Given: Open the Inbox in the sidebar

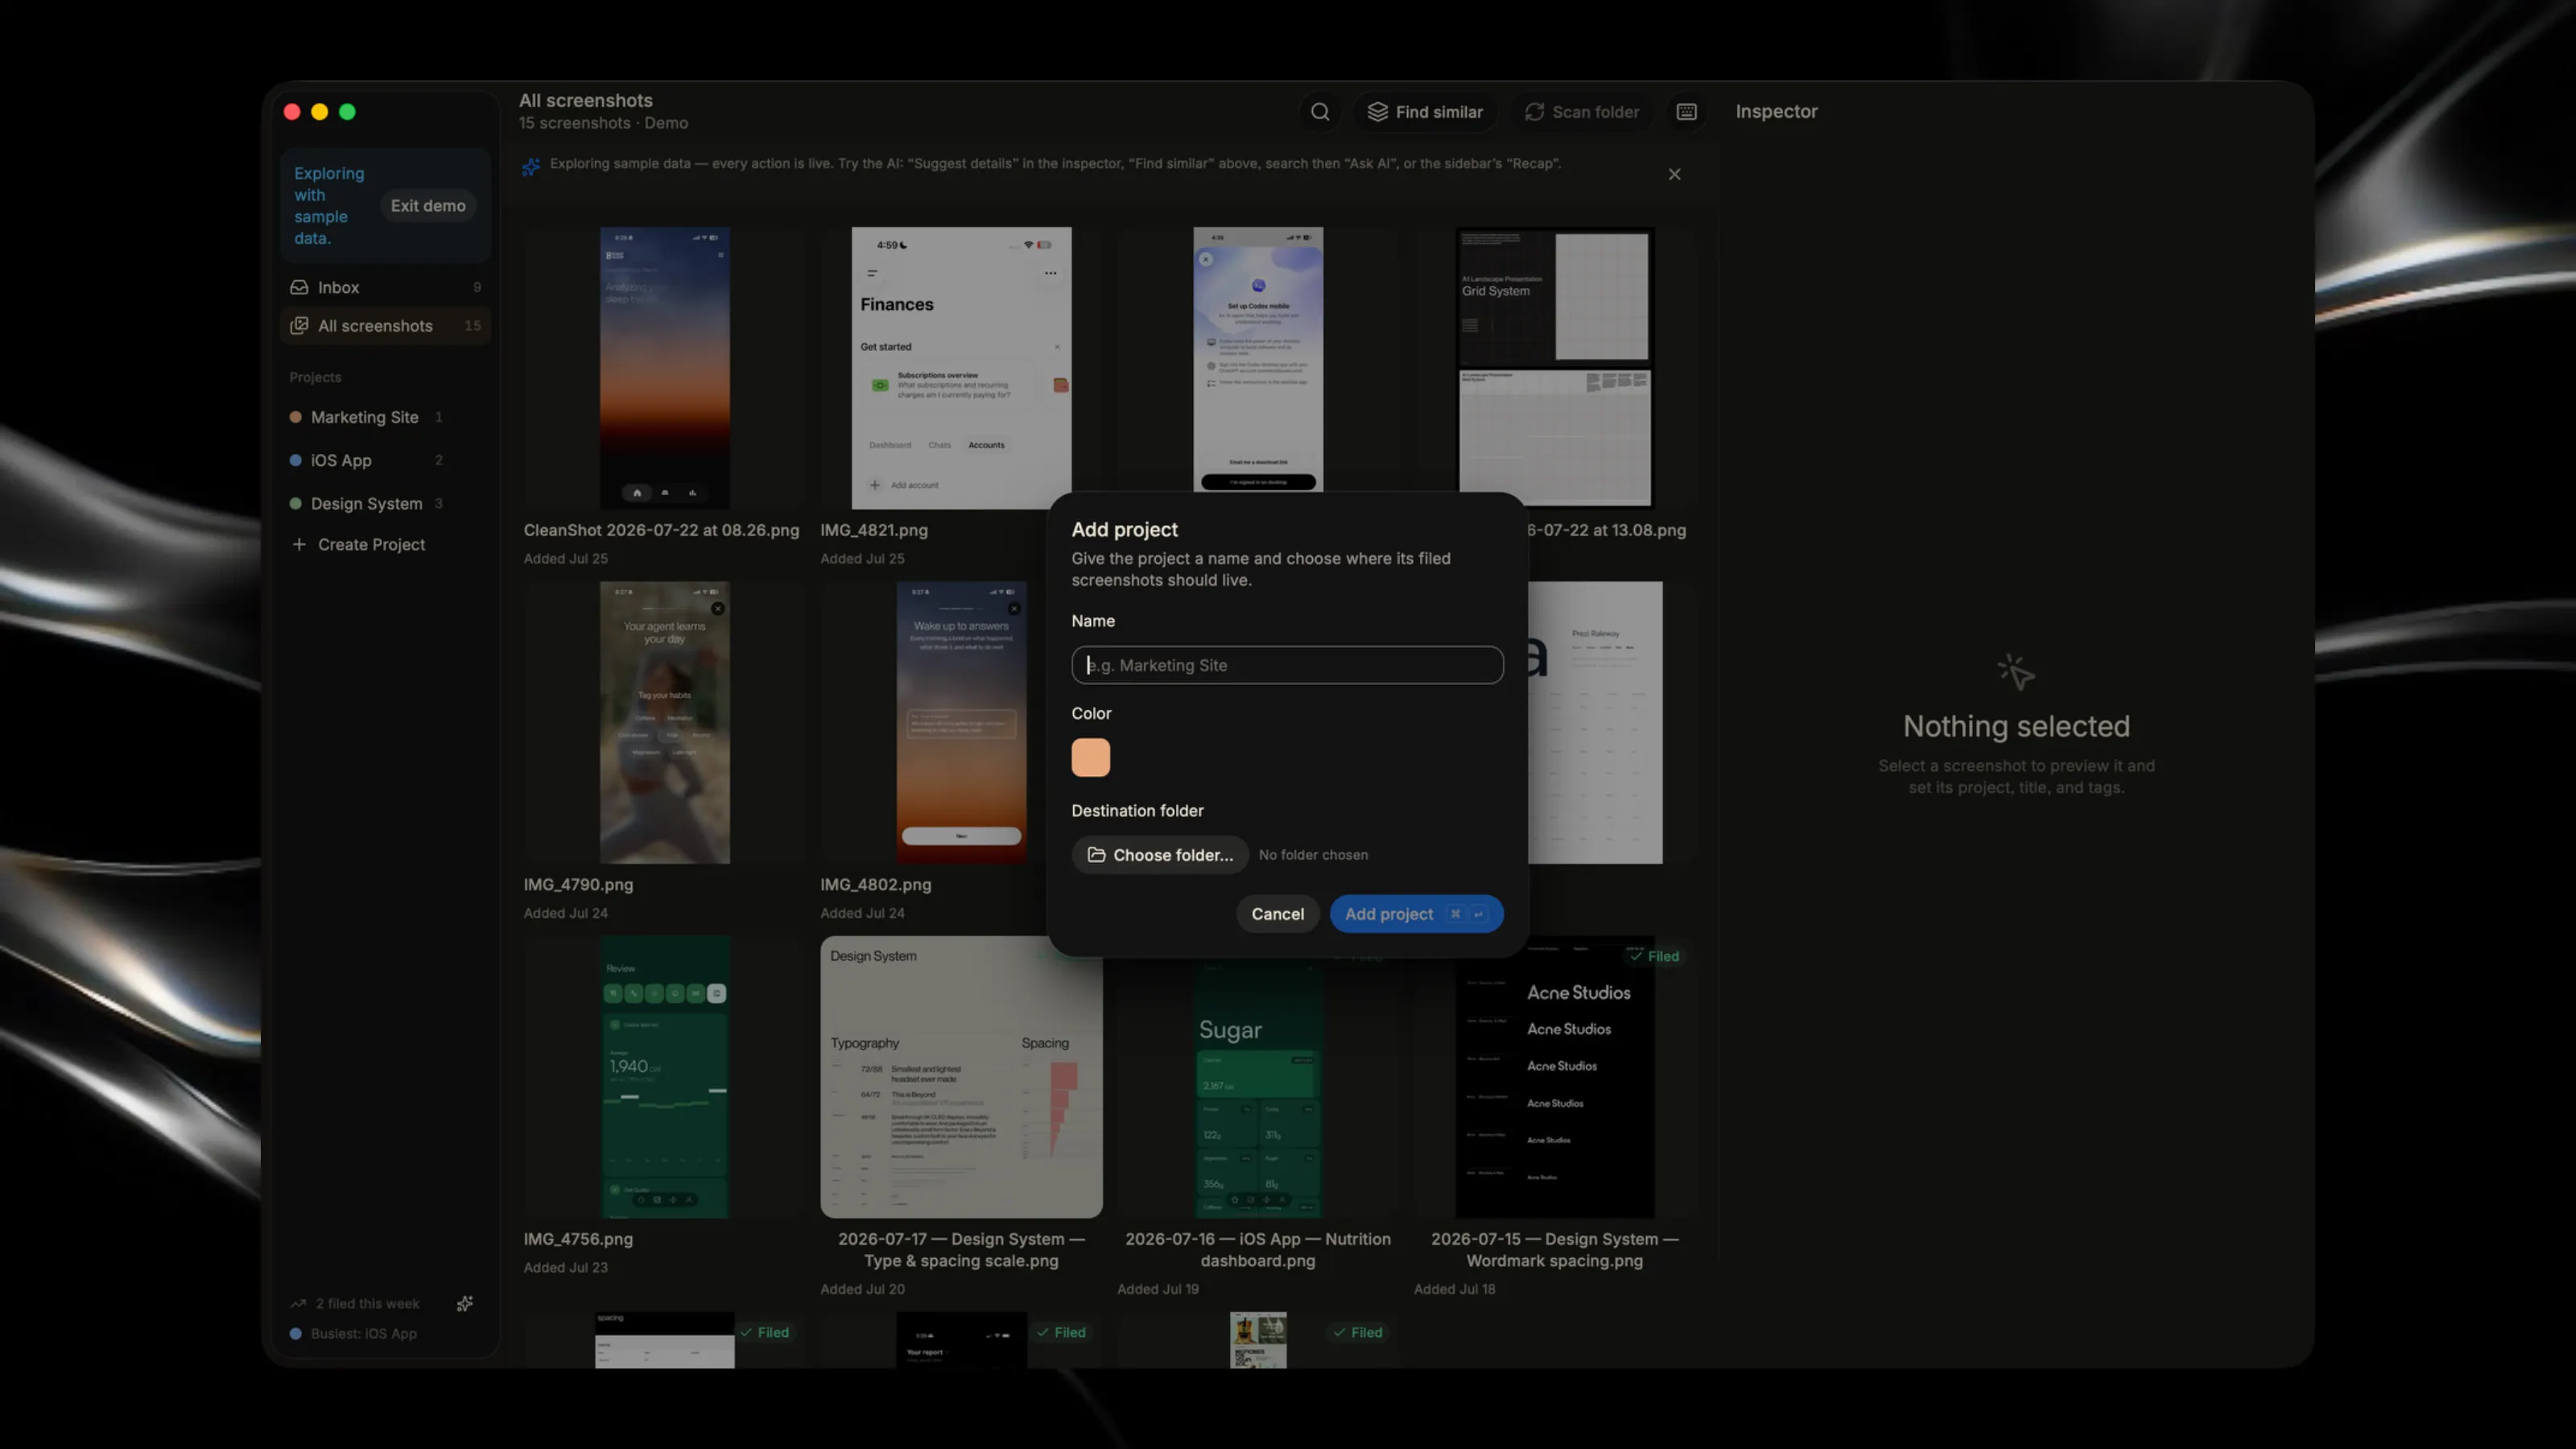Looking at the screenshot, I should 386,287.
